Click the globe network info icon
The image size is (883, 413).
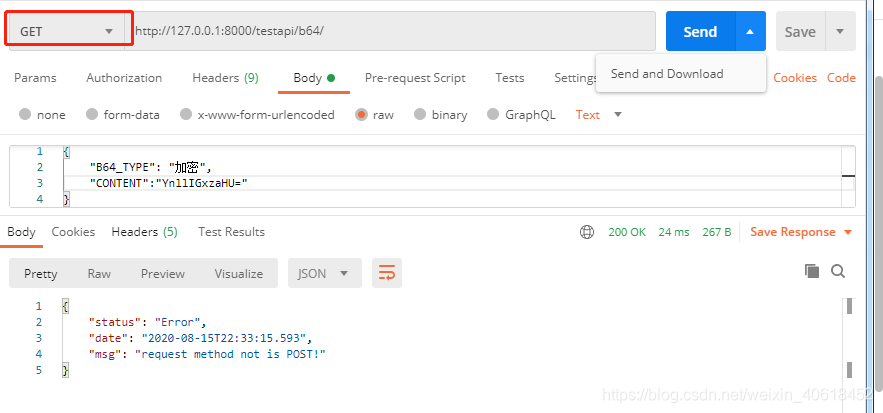pyautogui.click(x=587, y=232)
